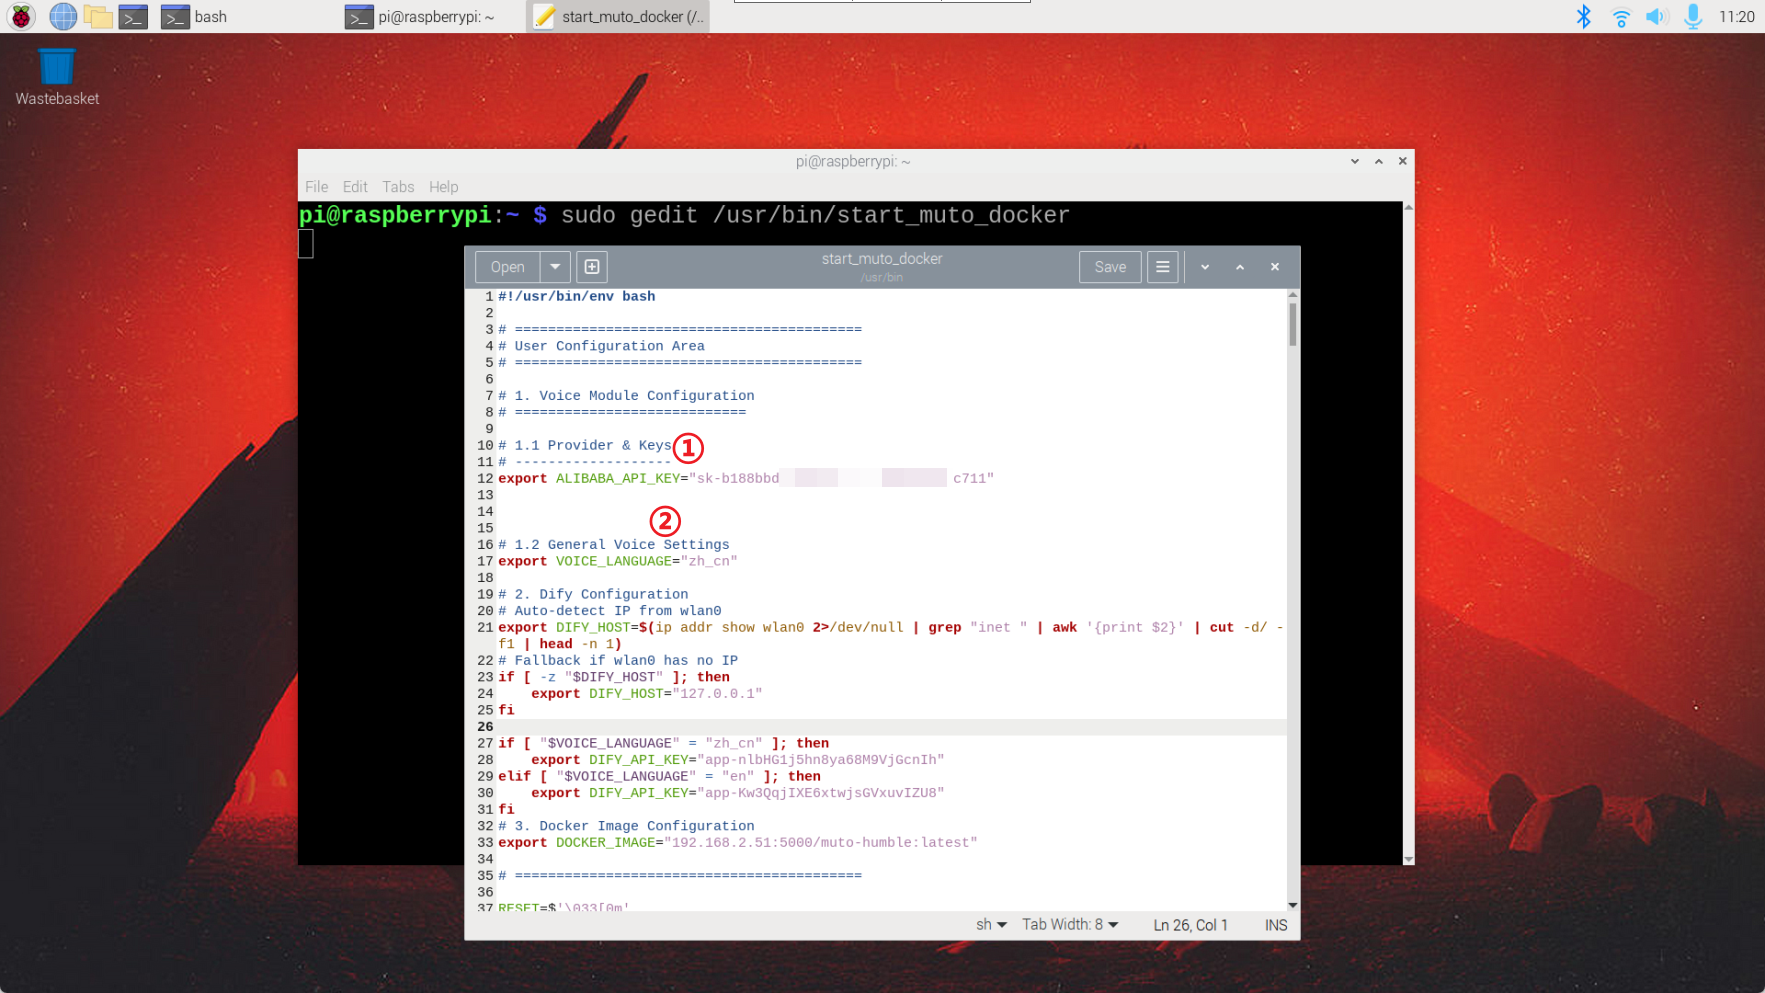Click the gedit Save button
1765x993 pixels.
[1110, 267]
